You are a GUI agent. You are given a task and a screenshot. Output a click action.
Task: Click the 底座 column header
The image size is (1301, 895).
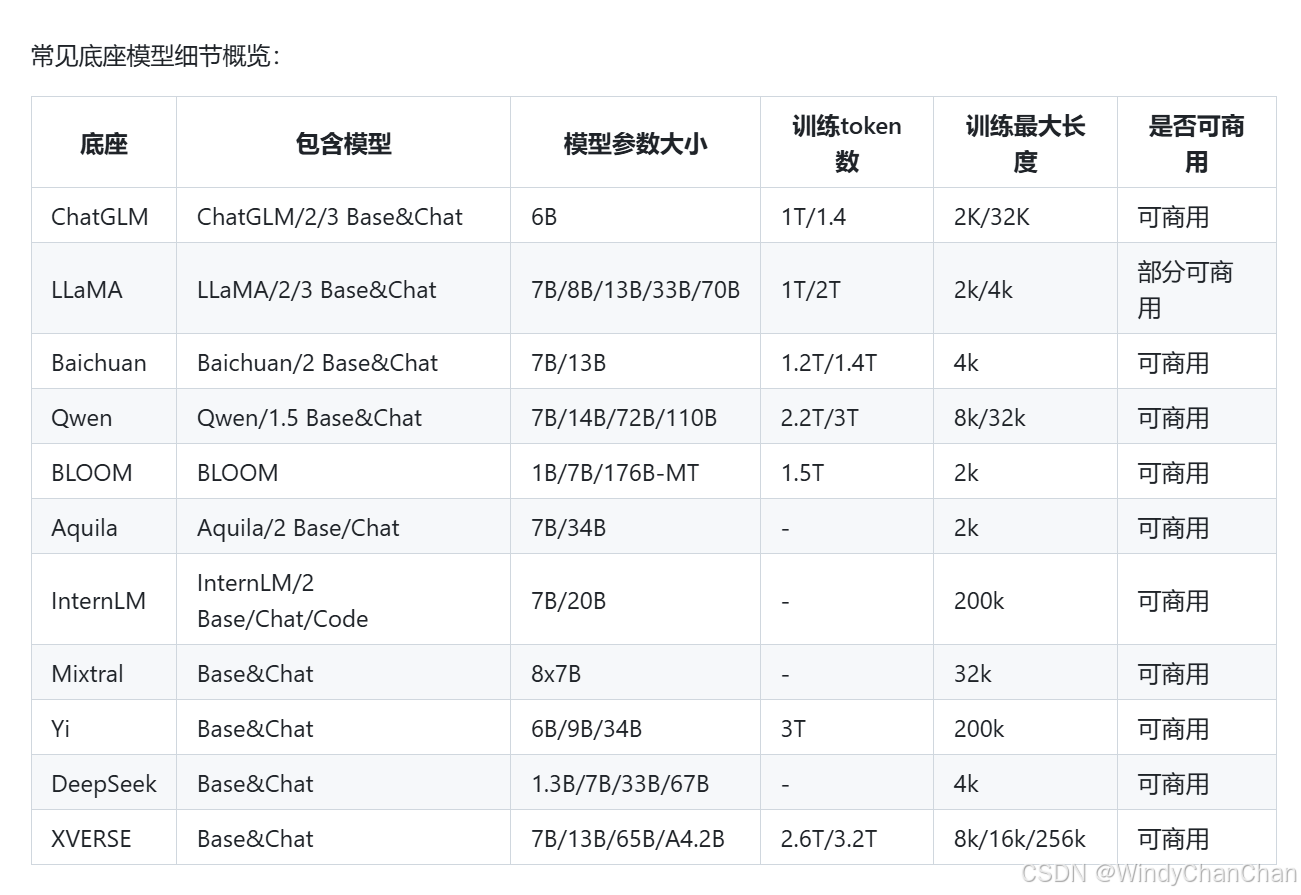pos(104,143)
